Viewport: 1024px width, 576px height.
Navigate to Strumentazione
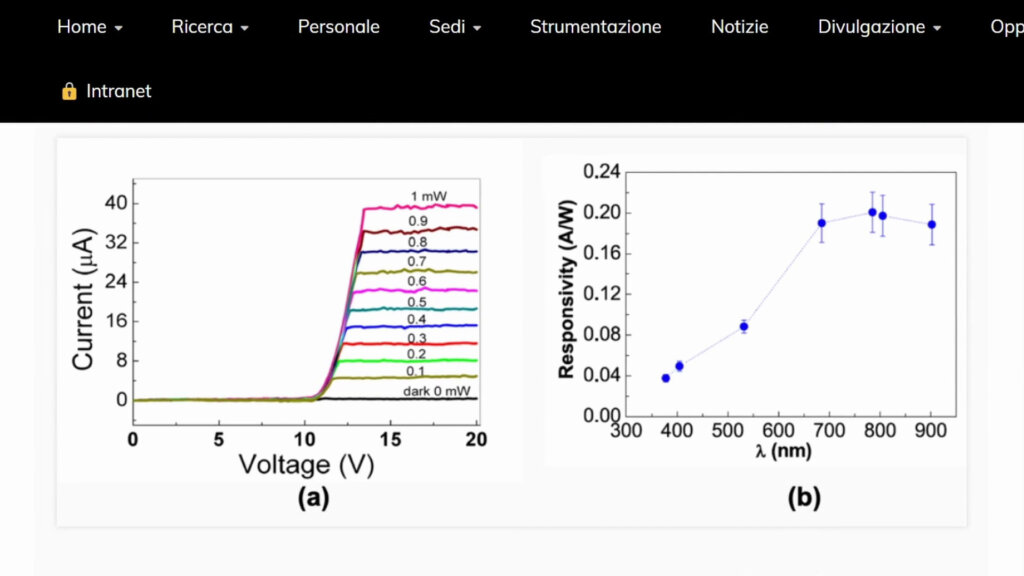coord(595,27)
